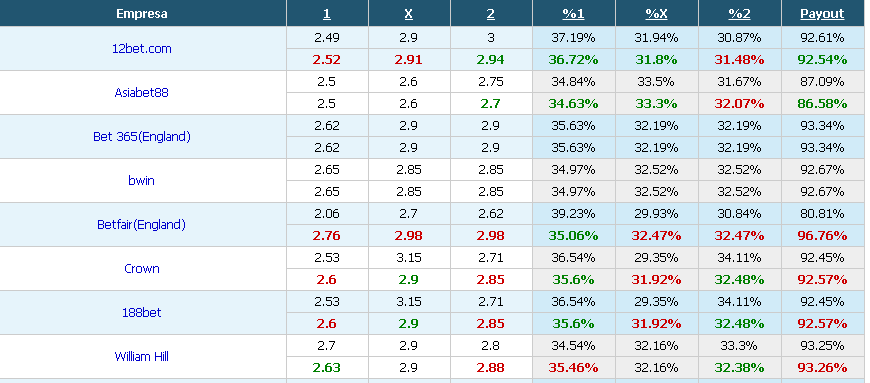
Task: Open the 12bet.com bookmaker link
Action: pyautogui.click(x=141, y=48)
